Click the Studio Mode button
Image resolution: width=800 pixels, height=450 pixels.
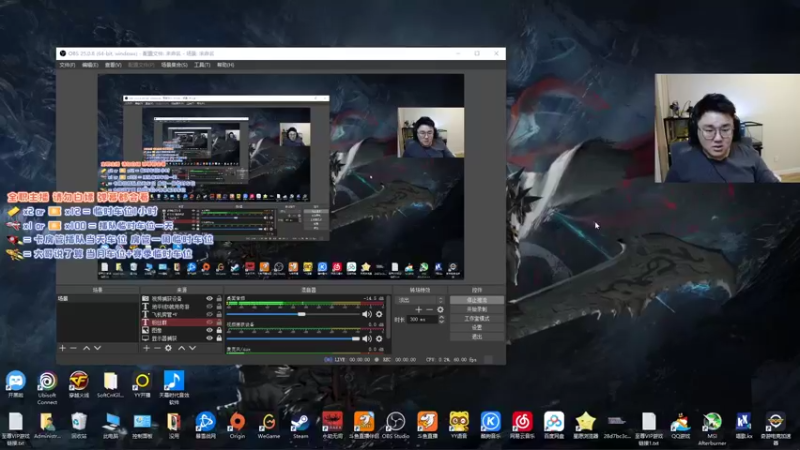tap(477, 318)
